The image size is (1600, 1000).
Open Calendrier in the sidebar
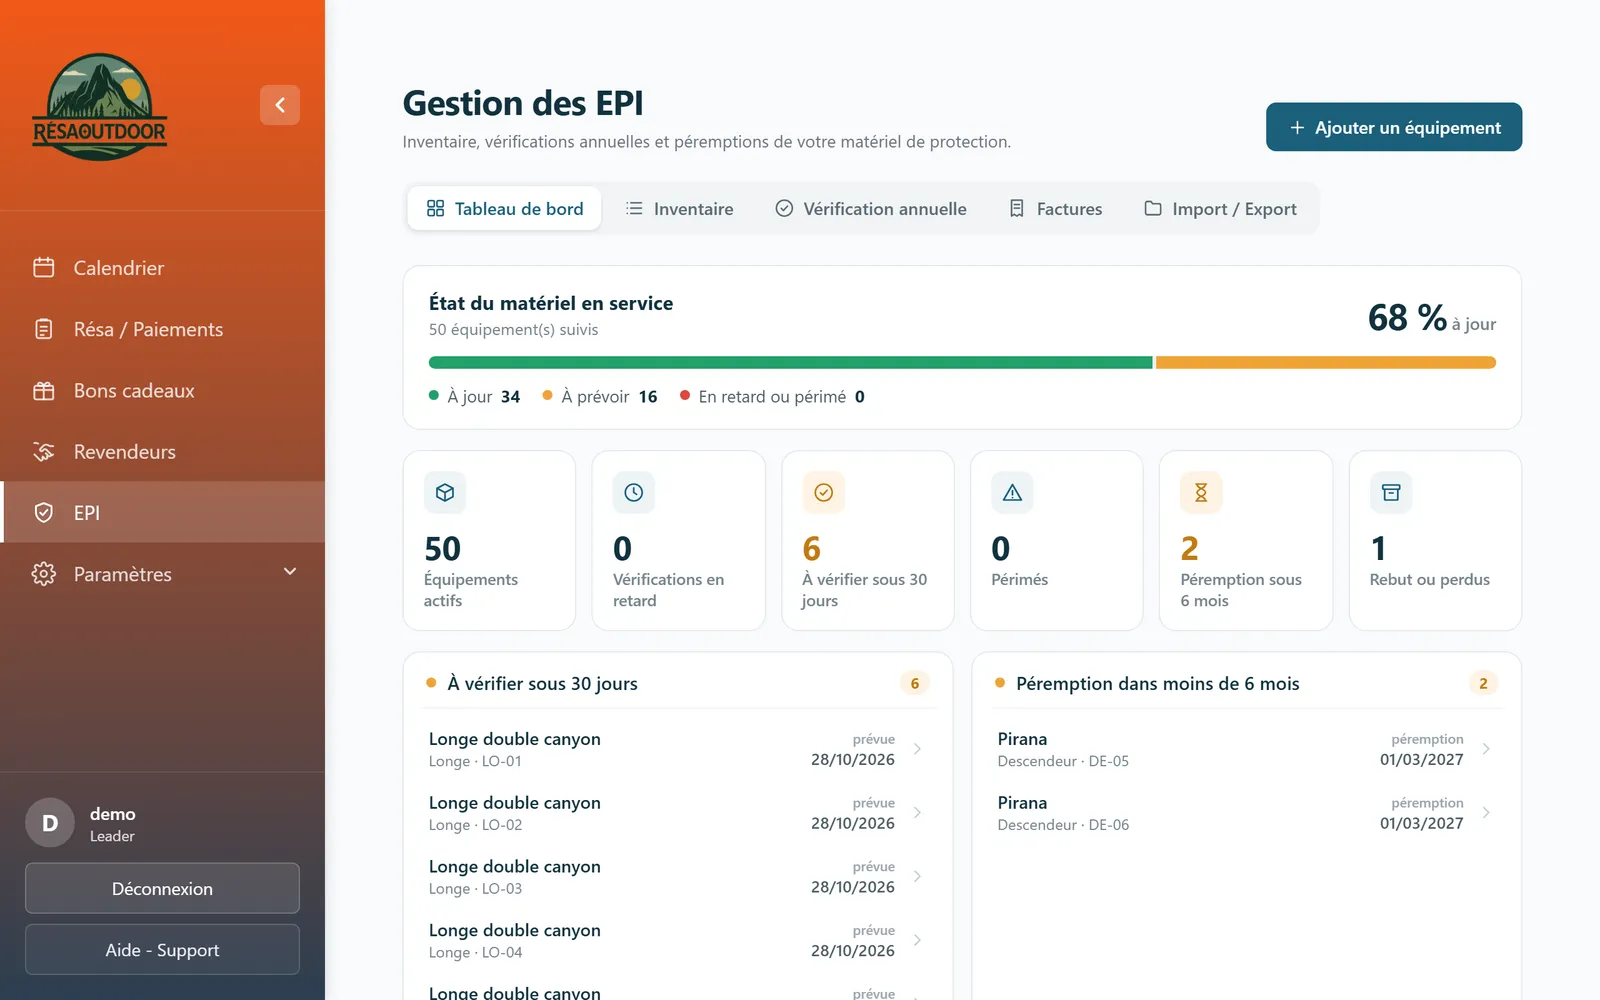tap(162, 268)
